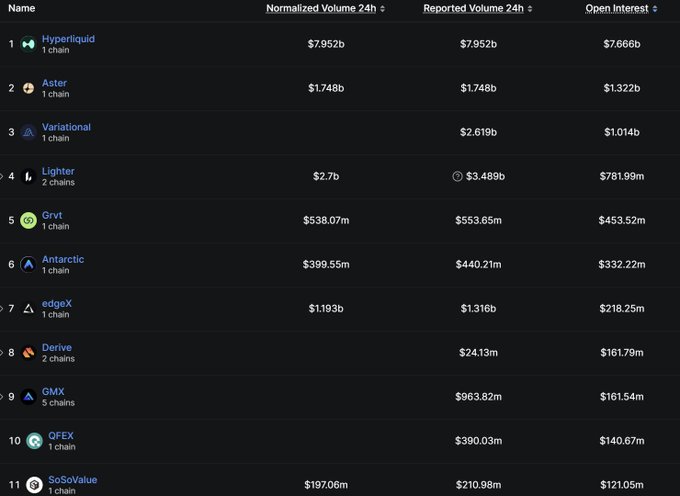Select edgeX normalized volume $1.193b
Viewport: 680px width, 496px height.
point(326,308)
